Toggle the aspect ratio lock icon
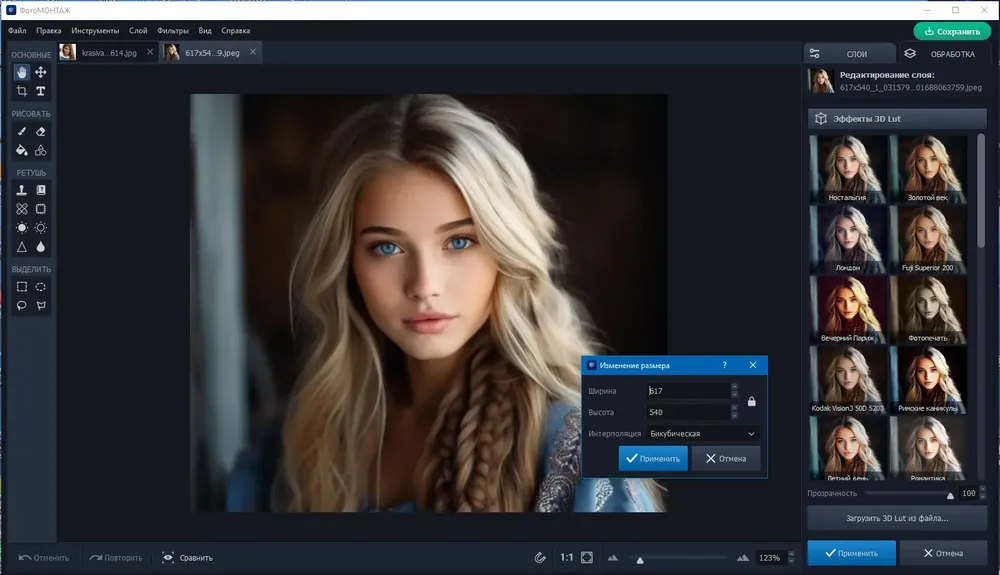 (751, 401)
